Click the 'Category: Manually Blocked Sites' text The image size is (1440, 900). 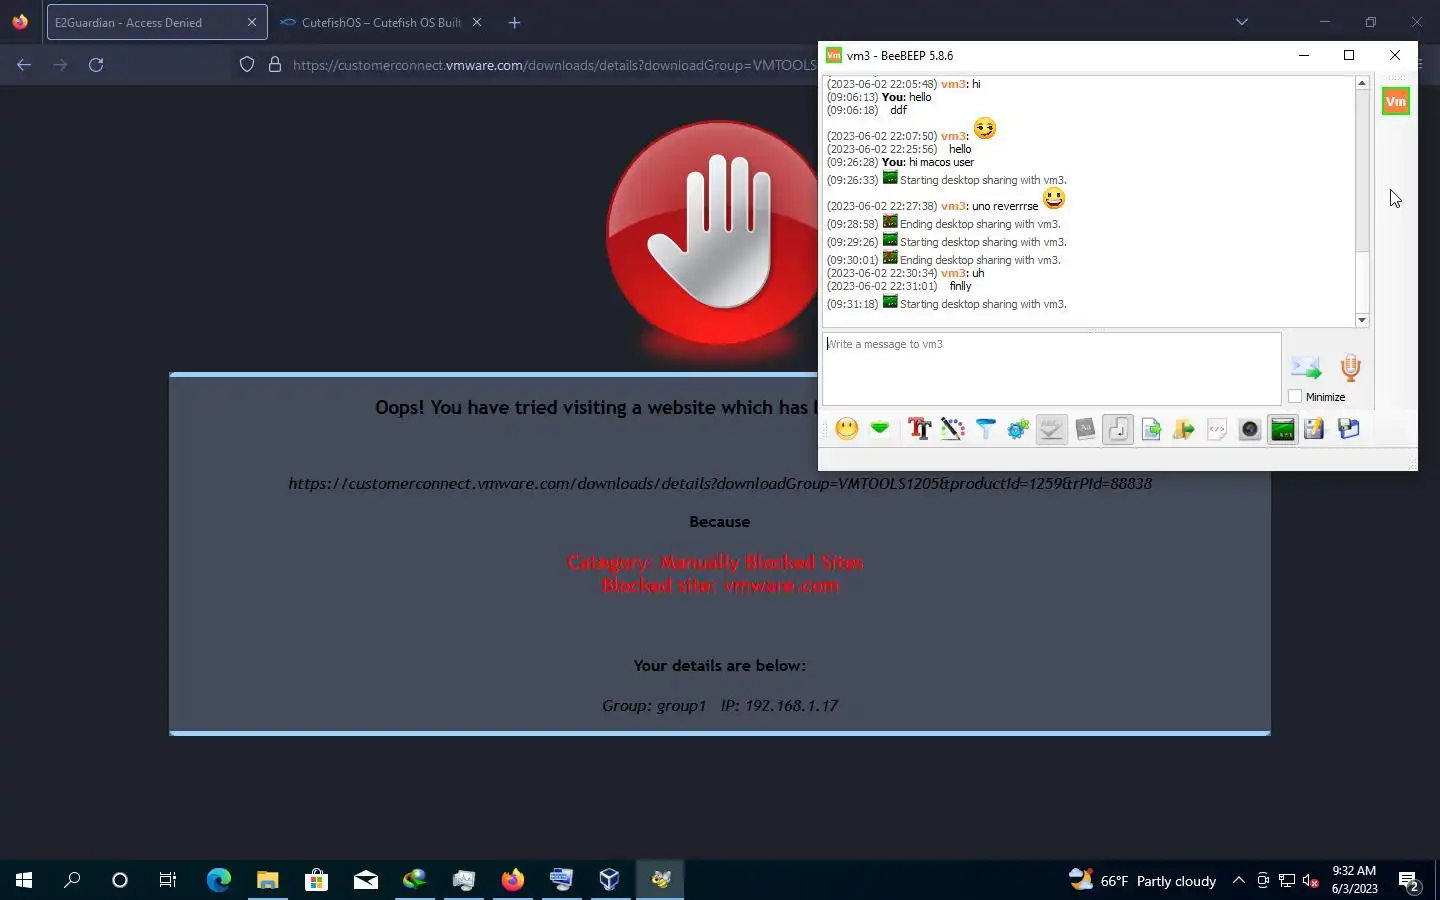click(x=716, y=562)
